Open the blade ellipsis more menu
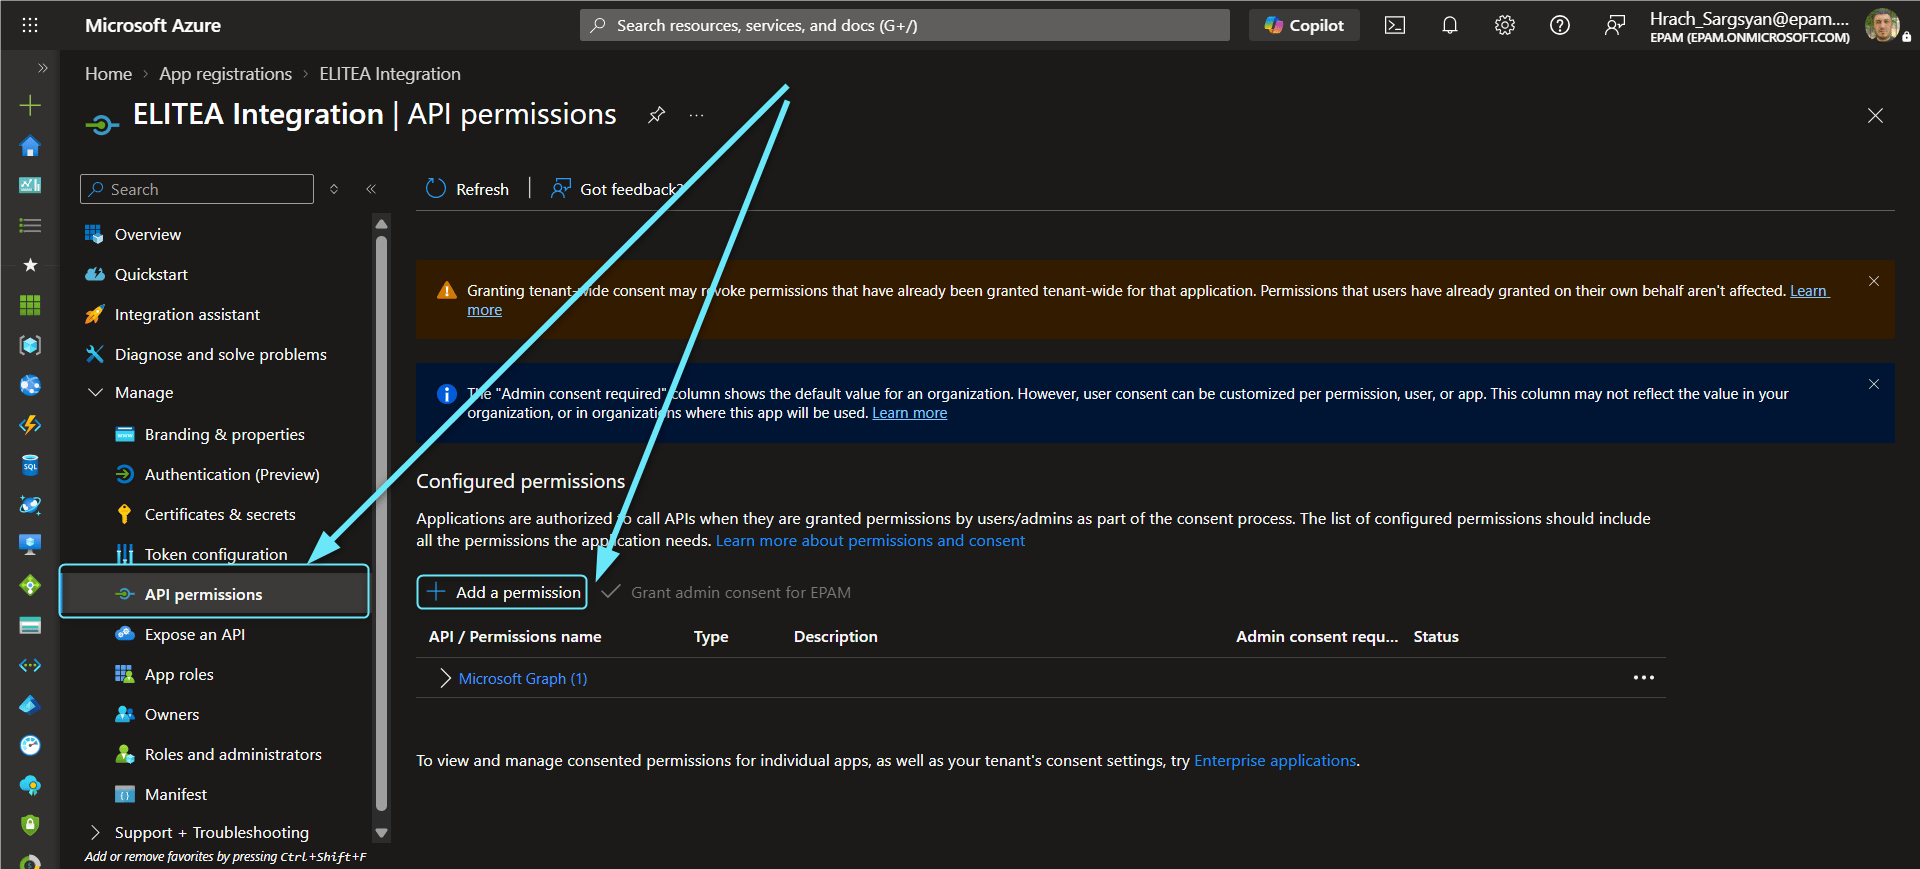 click(696, 115)
